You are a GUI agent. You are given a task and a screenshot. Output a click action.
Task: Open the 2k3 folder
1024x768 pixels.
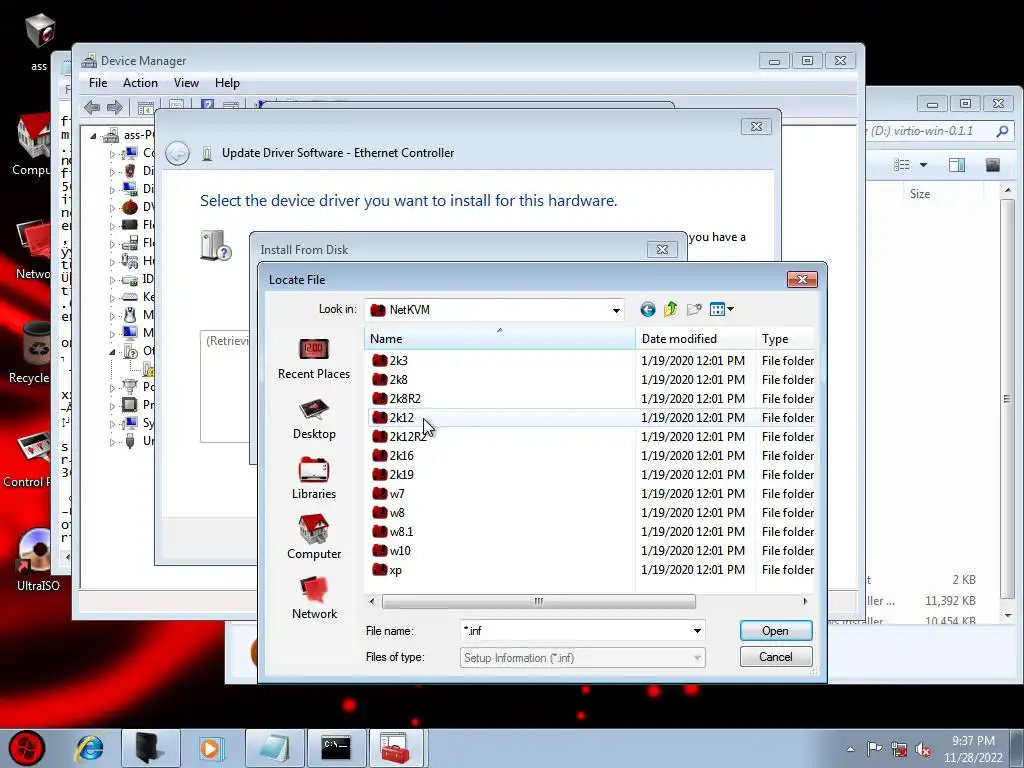(x=398, y=360)
